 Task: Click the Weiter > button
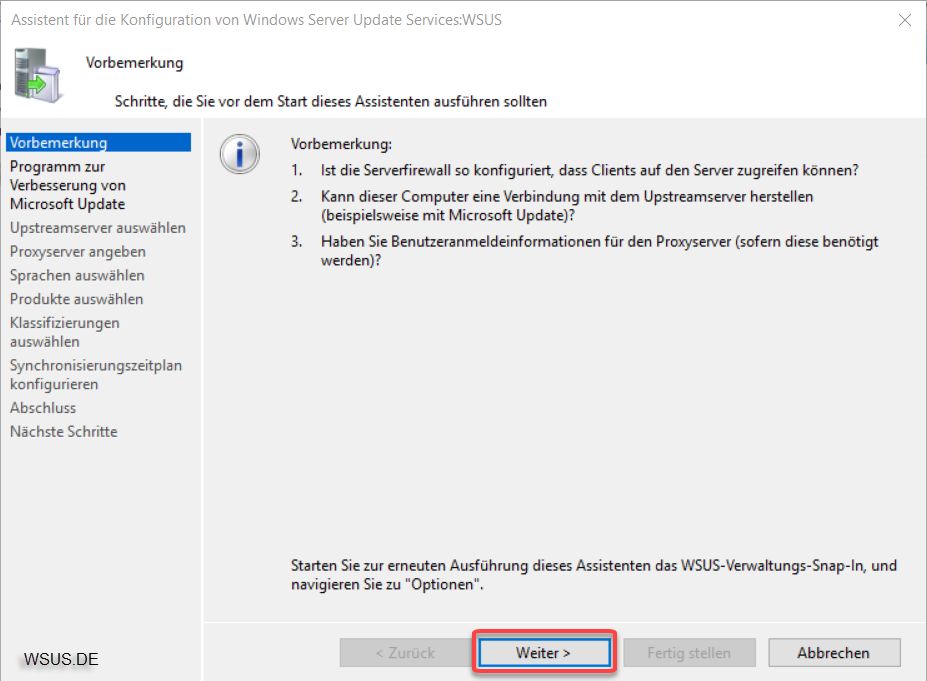click(544, 653)
